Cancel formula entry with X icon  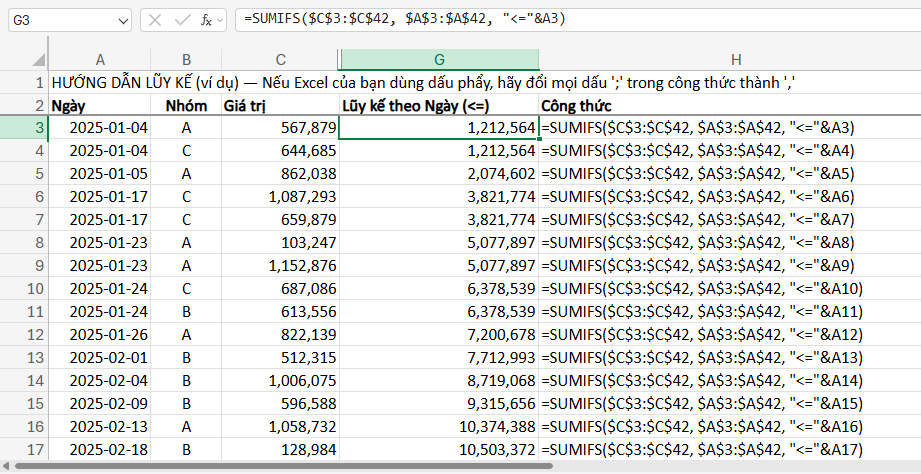coord(155,21)
